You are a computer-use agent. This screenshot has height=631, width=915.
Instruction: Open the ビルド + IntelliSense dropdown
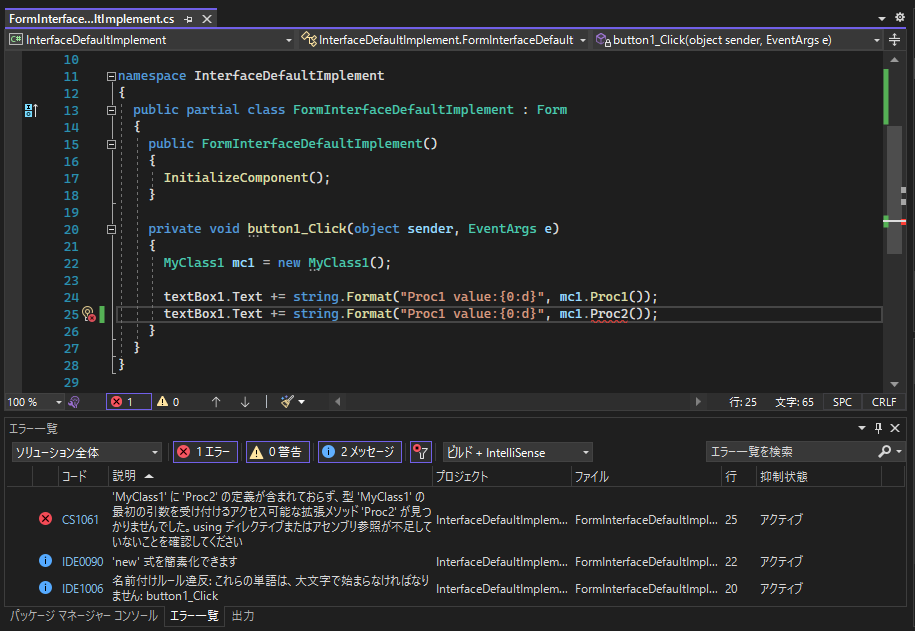click(518, 452)
